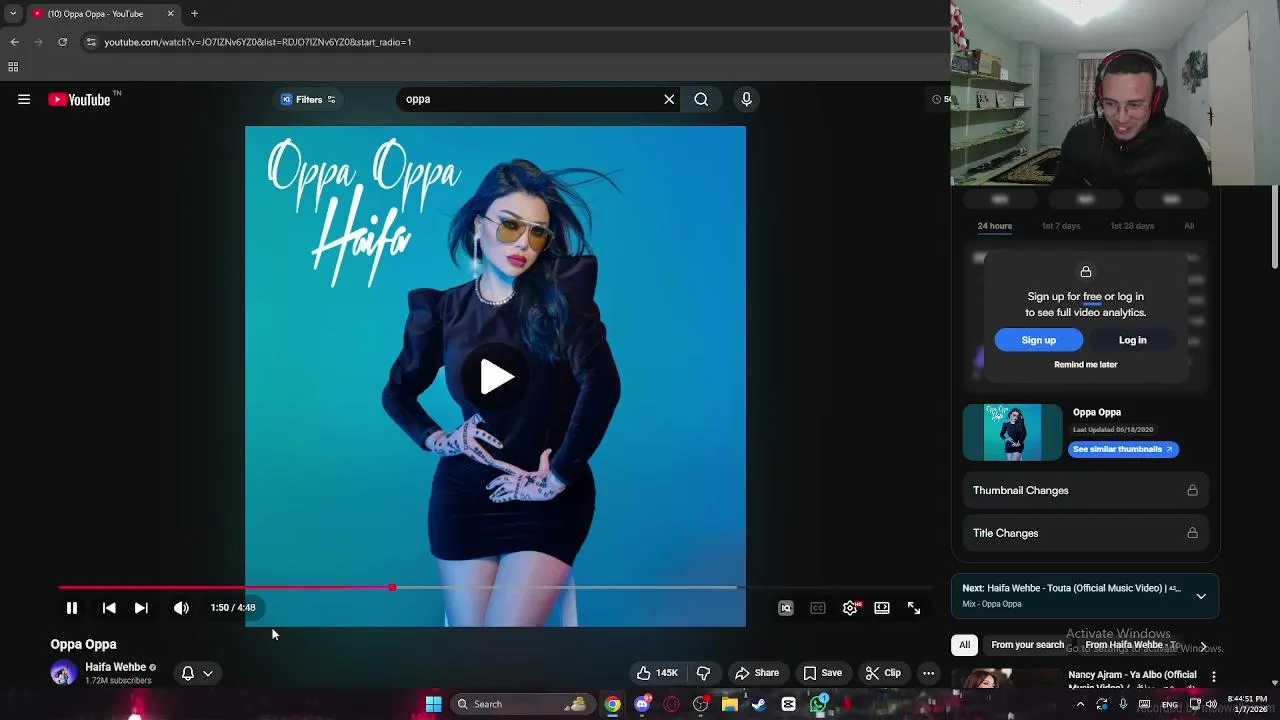Expand the locked Title Changes section
Viewport: 1280px width, 720px height.
[x=1085, y=533]
